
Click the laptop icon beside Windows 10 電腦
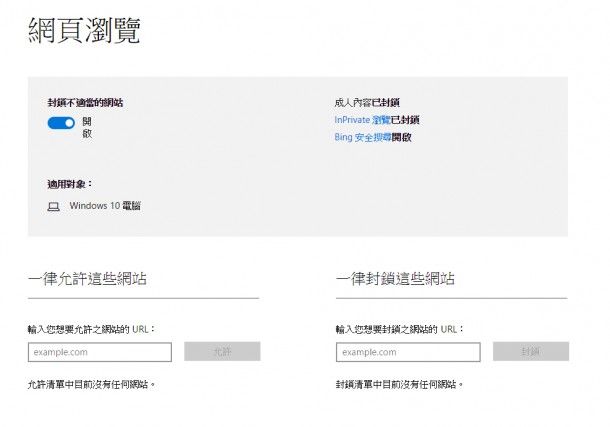tap(54, 207)
